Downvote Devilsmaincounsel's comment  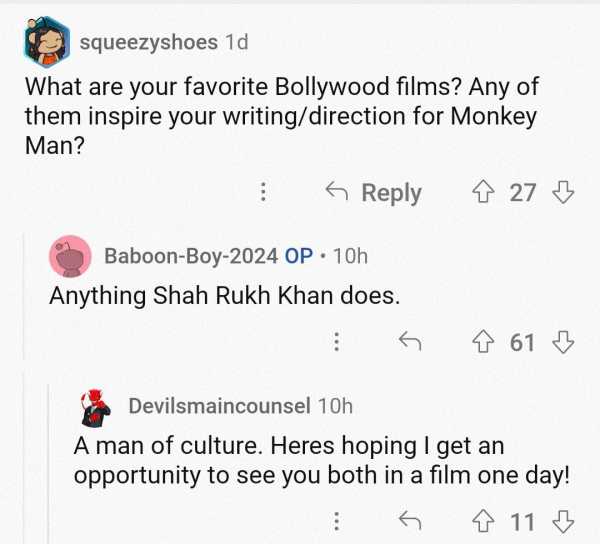click(x=563, y=520)
